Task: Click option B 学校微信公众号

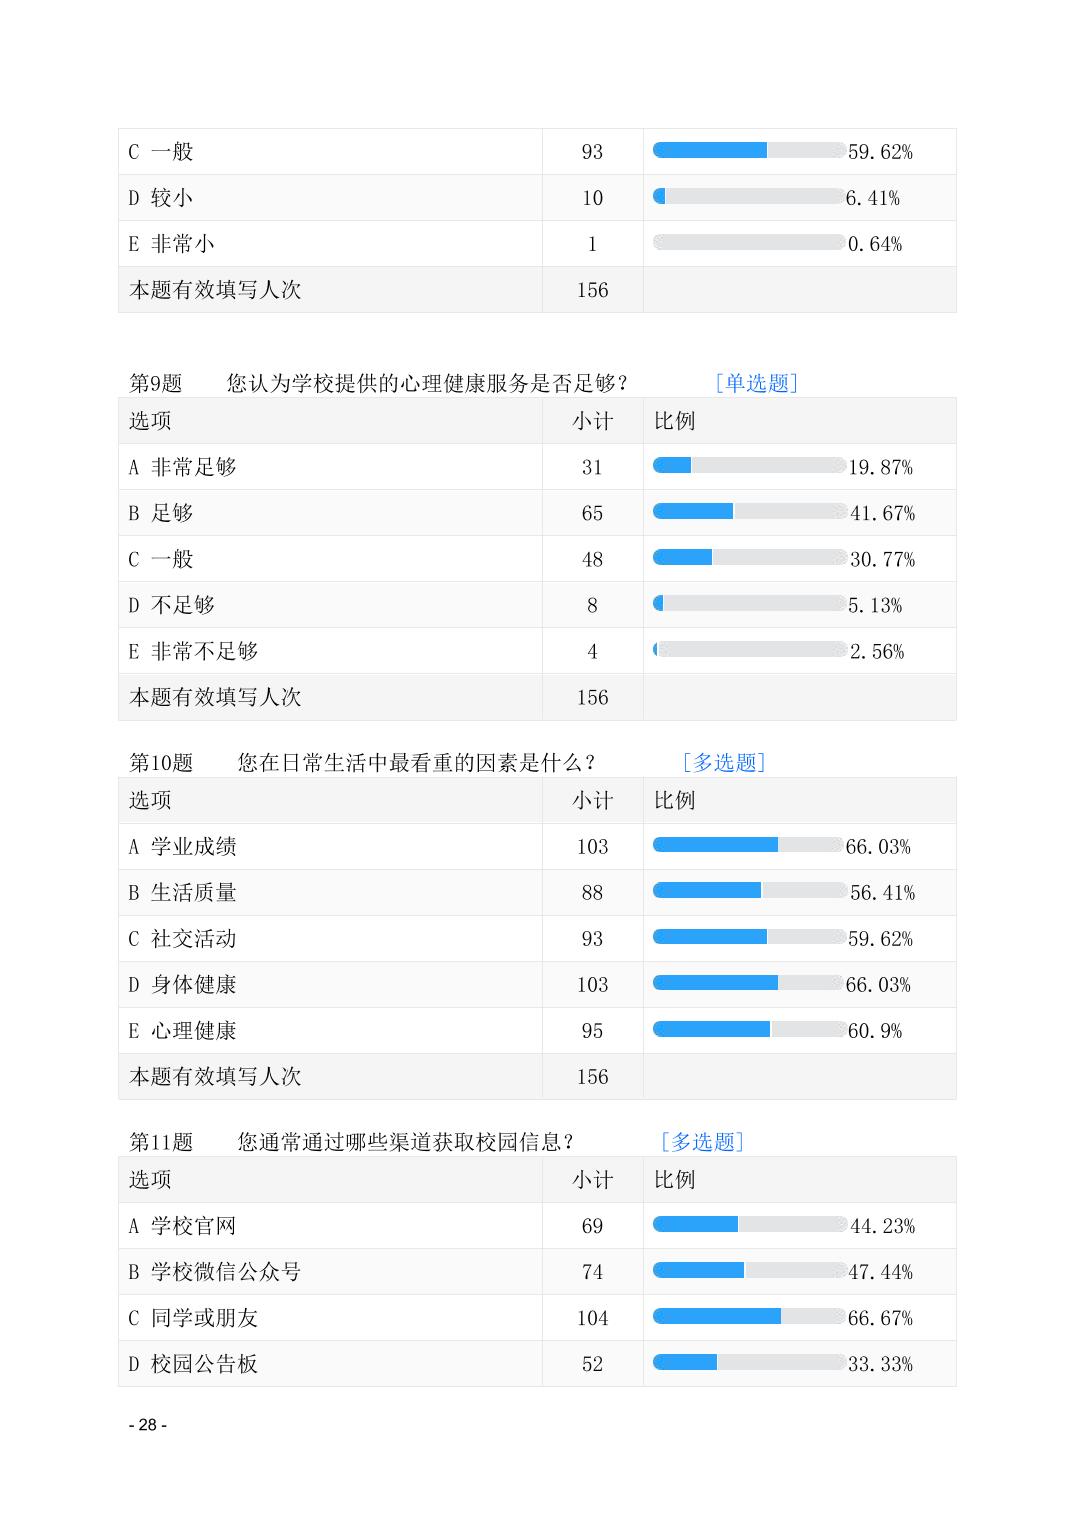Action: coord(214,1272)
